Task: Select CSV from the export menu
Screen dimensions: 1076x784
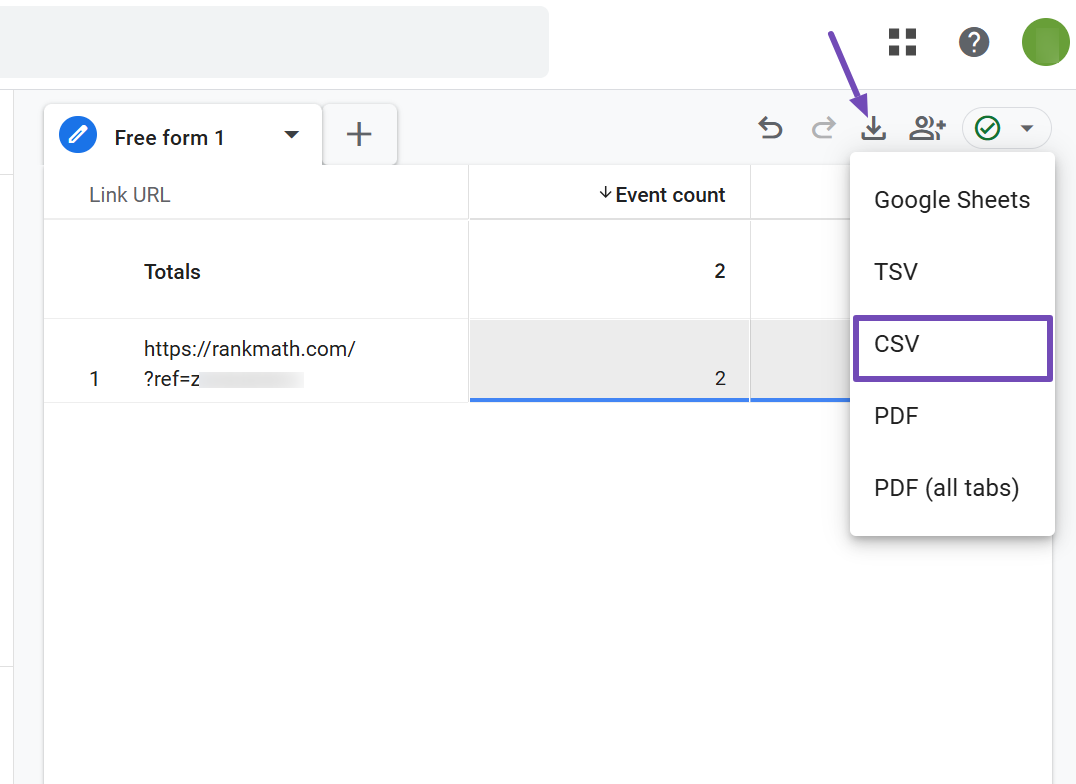Action: [x=897, y=344]
